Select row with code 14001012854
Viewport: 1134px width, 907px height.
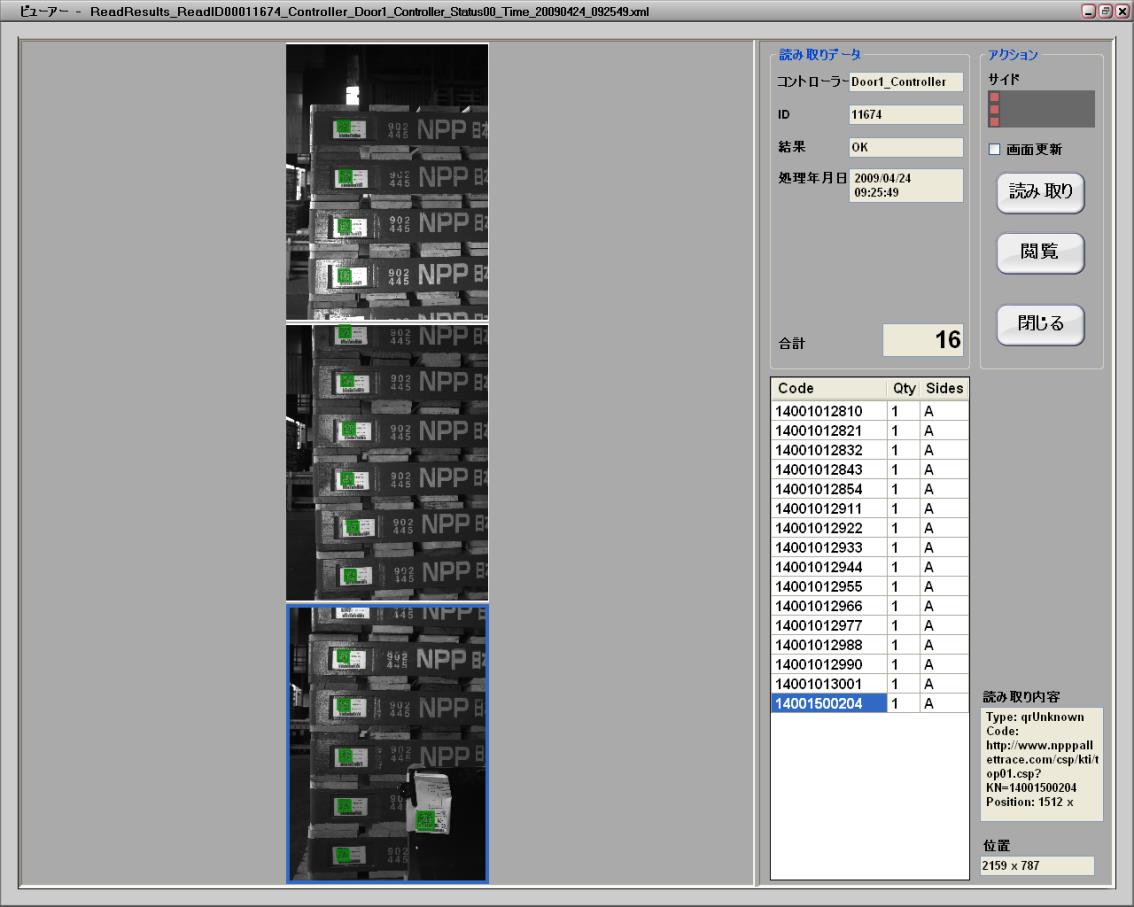coord(869,489)
